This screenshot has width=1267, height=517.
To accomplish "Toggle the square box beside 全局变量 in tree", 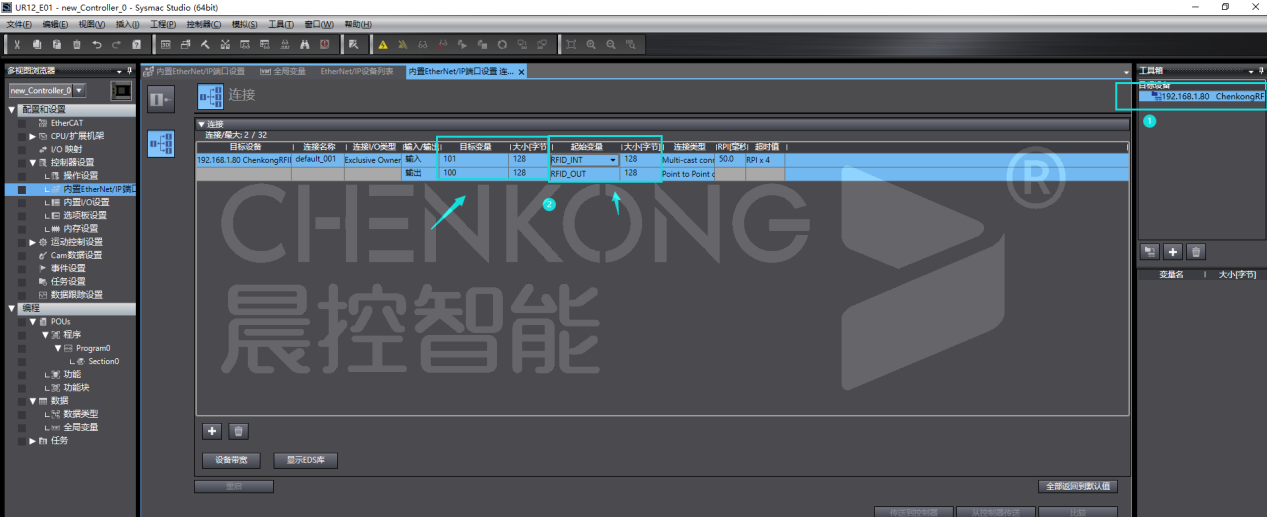I will point(22,427).
